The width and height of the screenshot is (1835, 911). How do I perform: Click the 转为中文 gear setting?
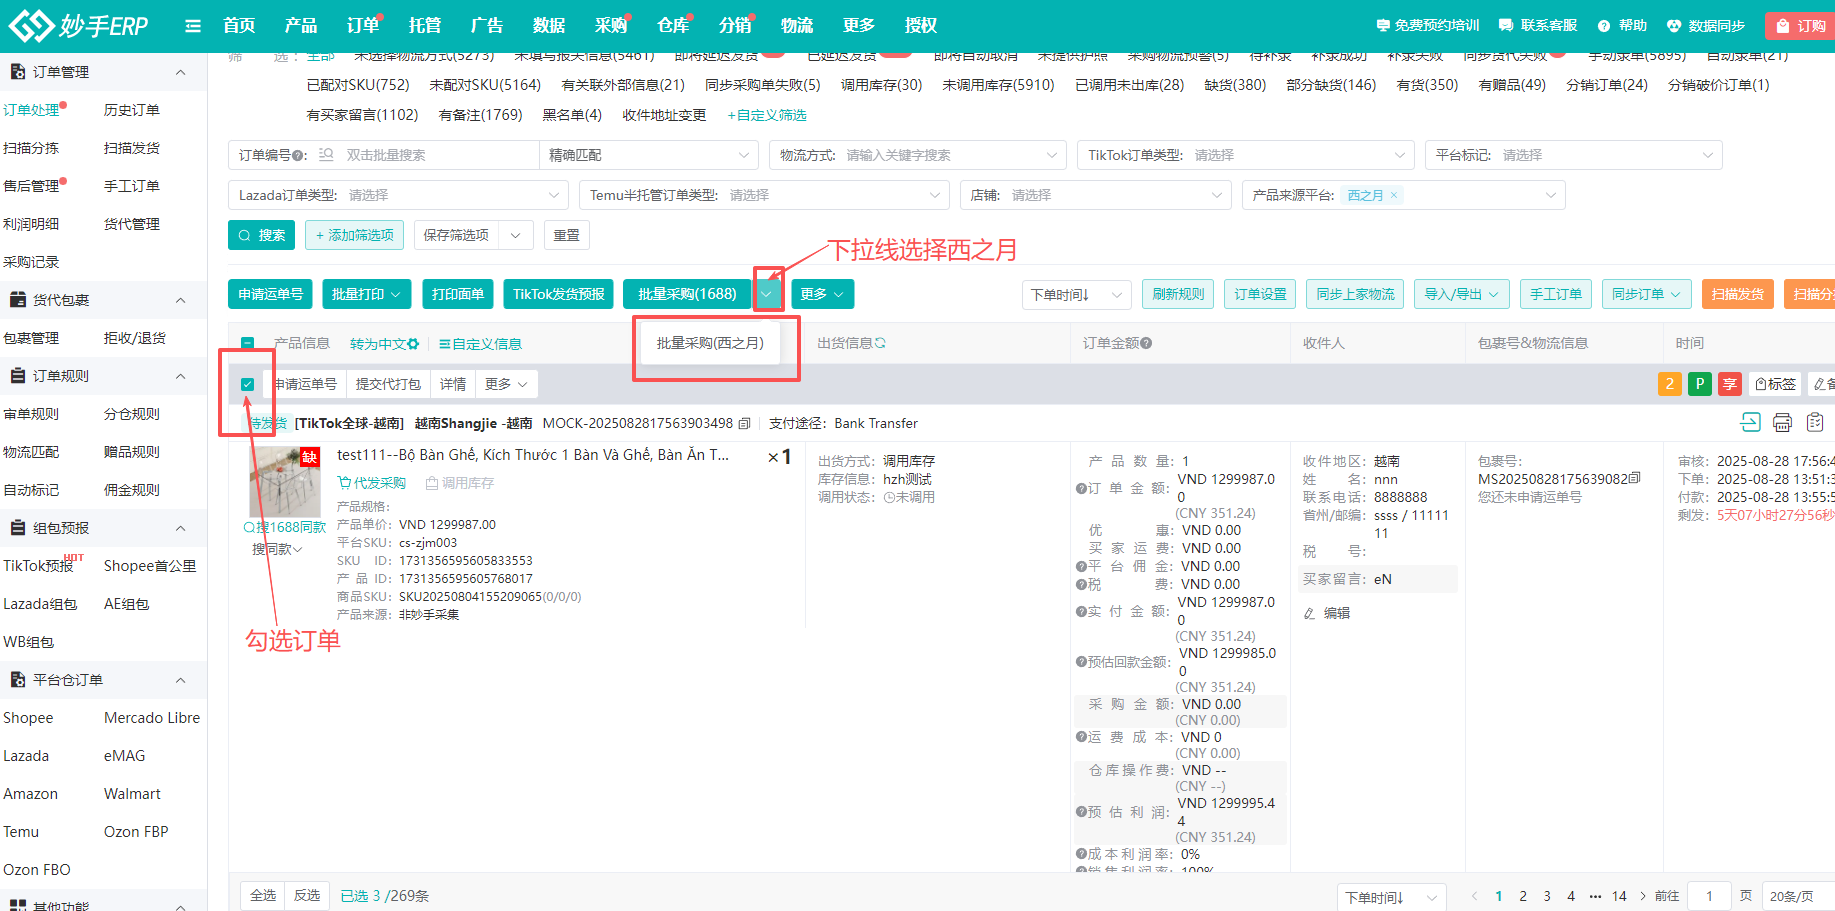[413, 344]
